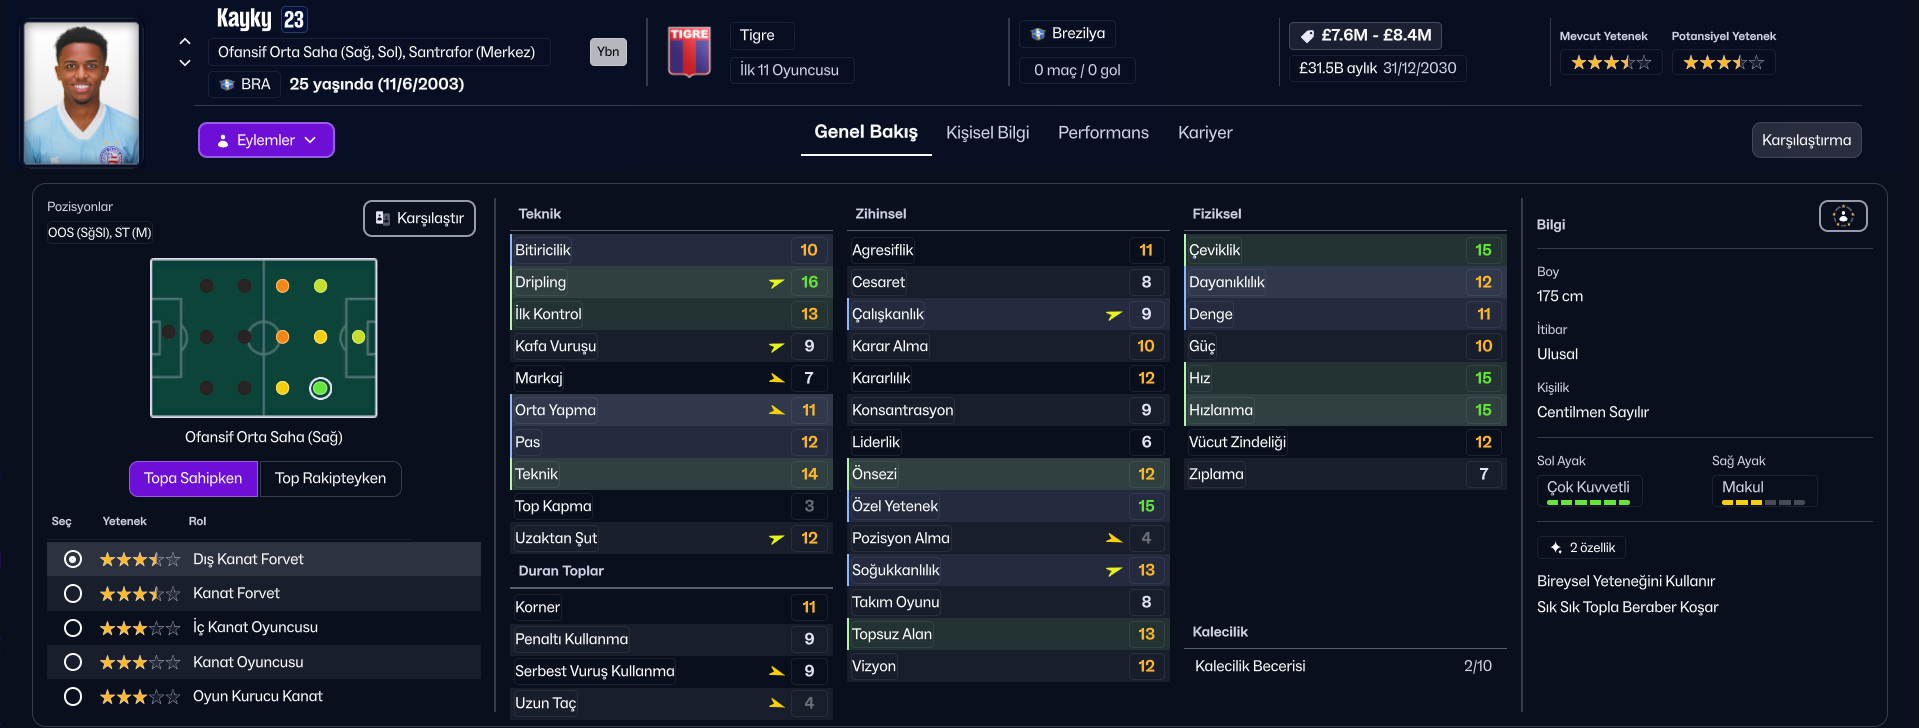1919x728 pixels.
Task: Click the BRA flag icon under player name
Action: (x=227, y=84)
